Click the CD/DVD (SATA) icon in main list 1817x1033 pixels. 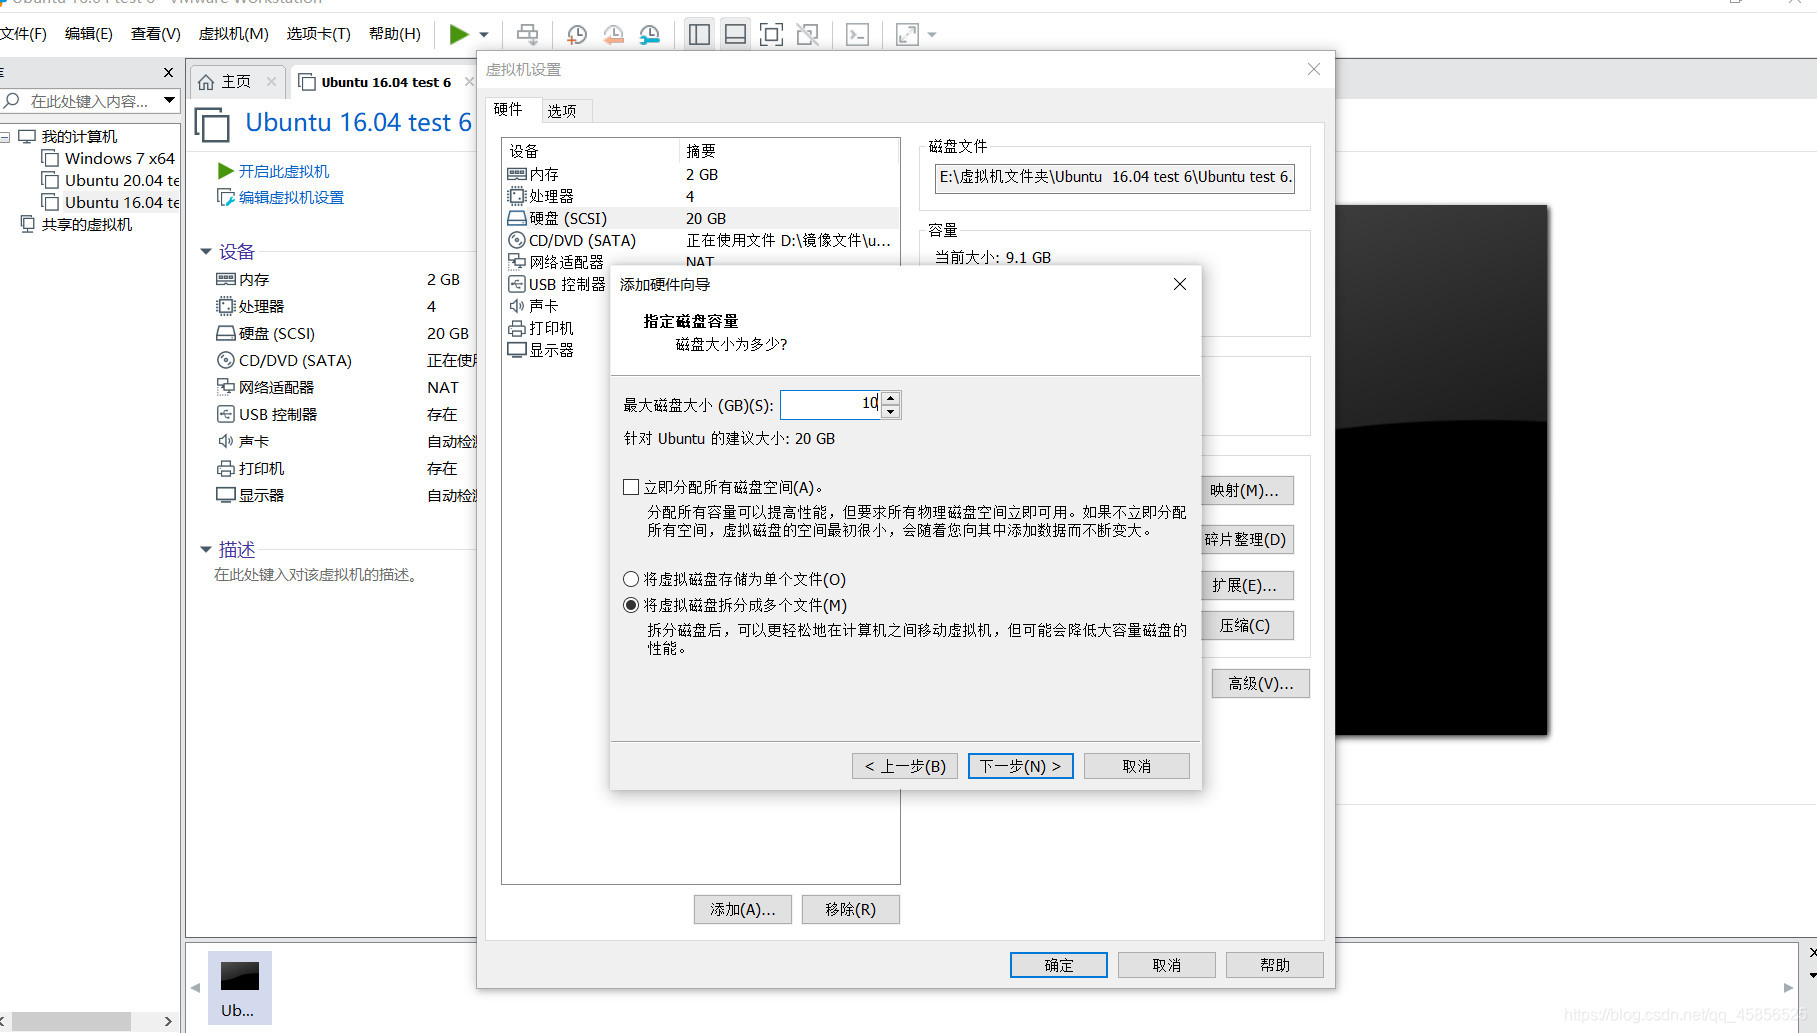tap(226, 360)
